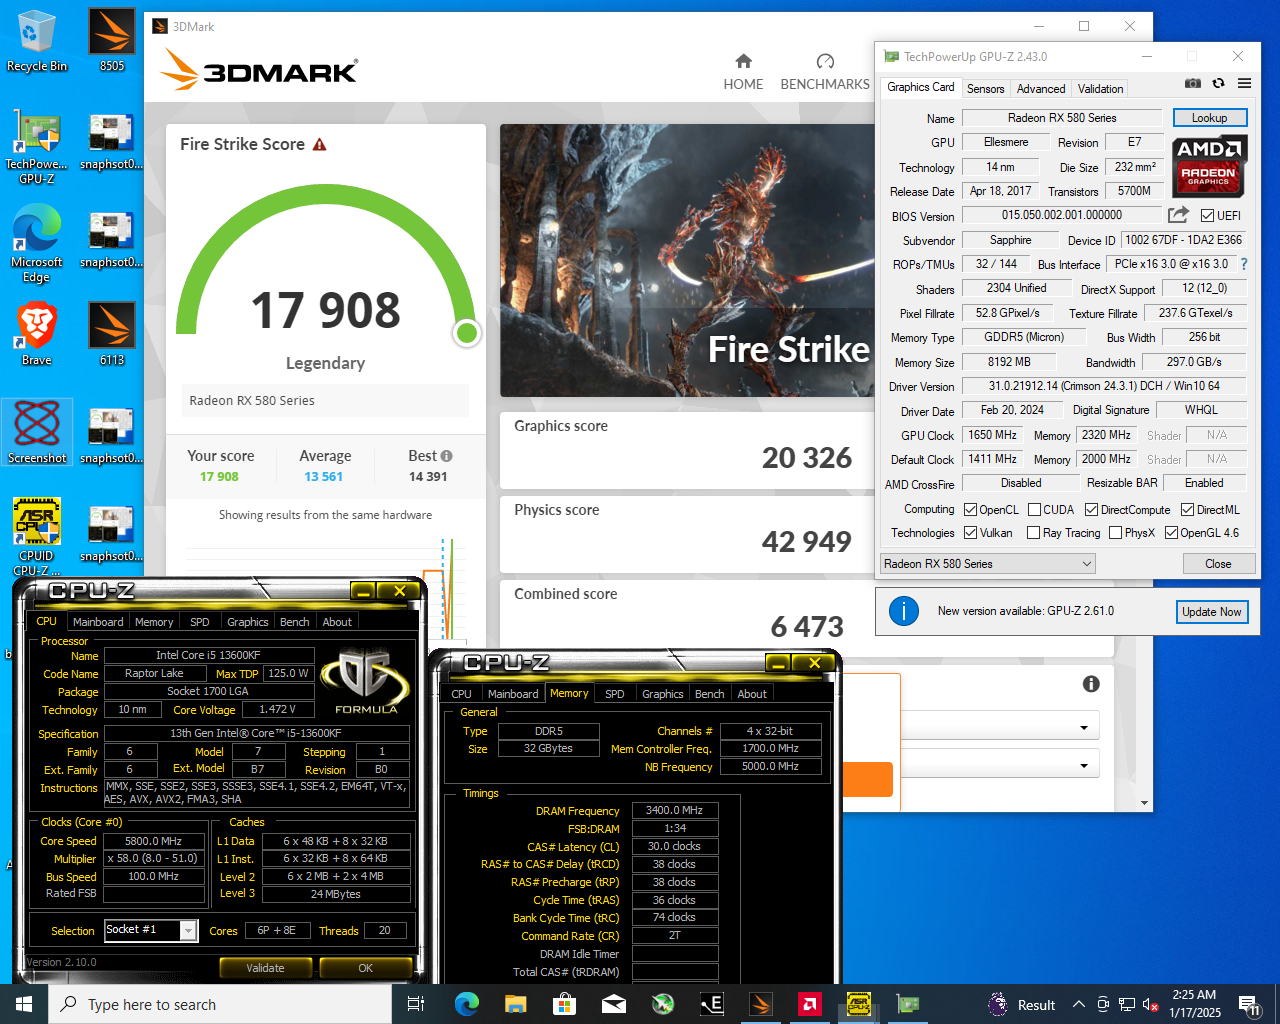The height and width of the screenshot is (1024, 1280).
Task: Click the Fire Strike score warning icon
Action: pos(320,145)
